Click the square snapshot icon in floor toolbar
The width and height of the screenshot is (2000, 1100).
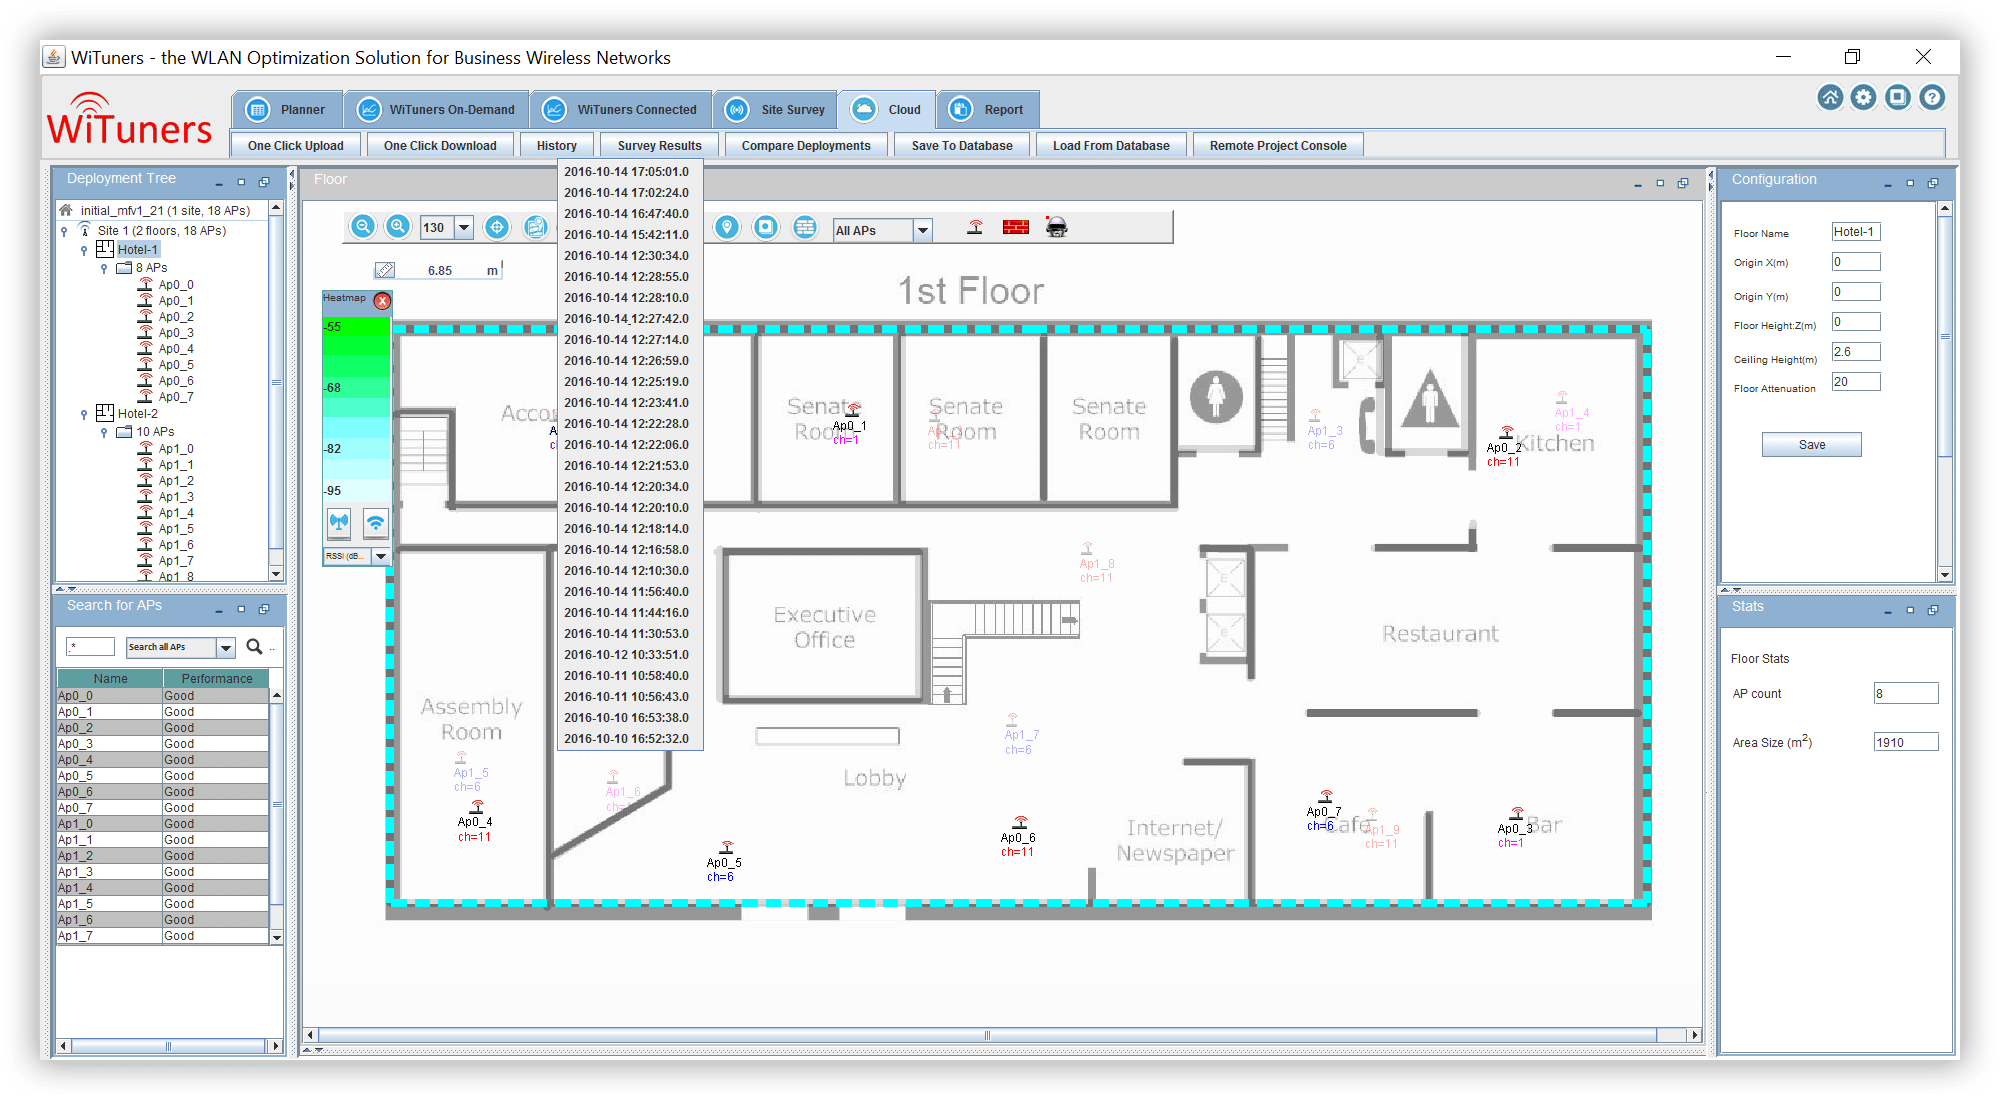tap(766, 227)
